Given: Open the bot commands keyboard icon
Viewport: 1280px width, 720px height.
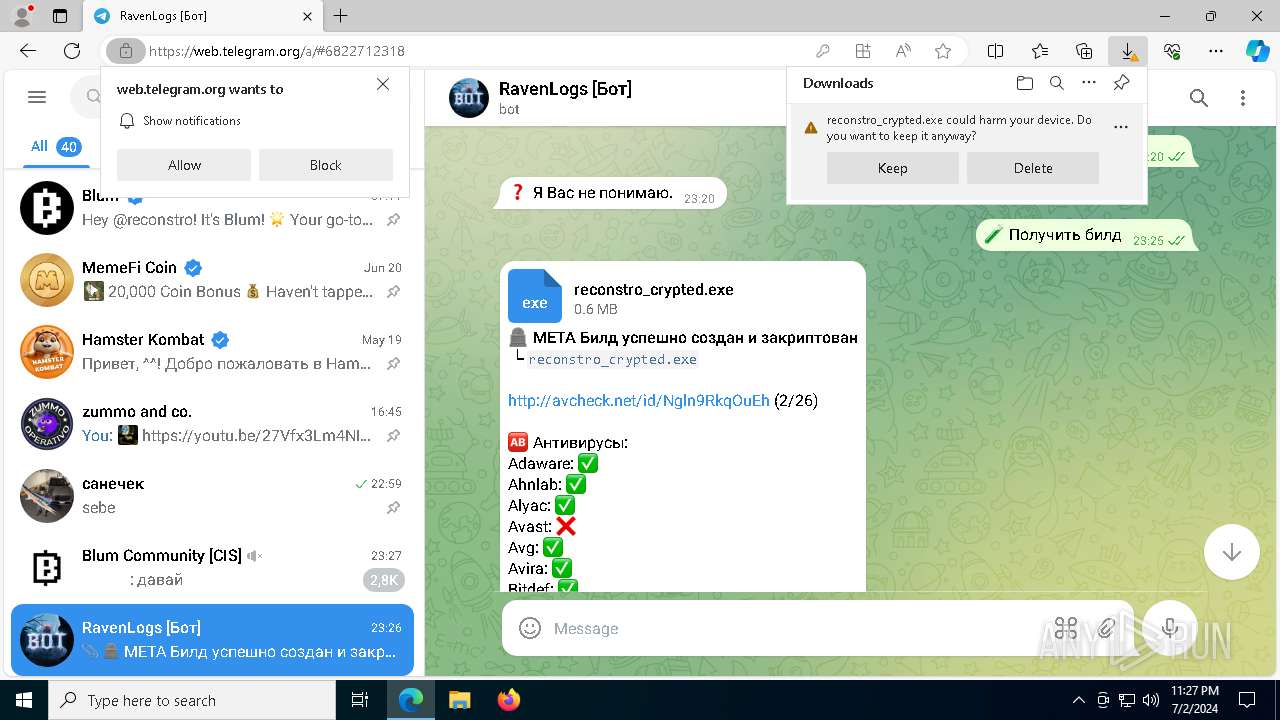Looking at the screenshot, I should pos(1066,628).
